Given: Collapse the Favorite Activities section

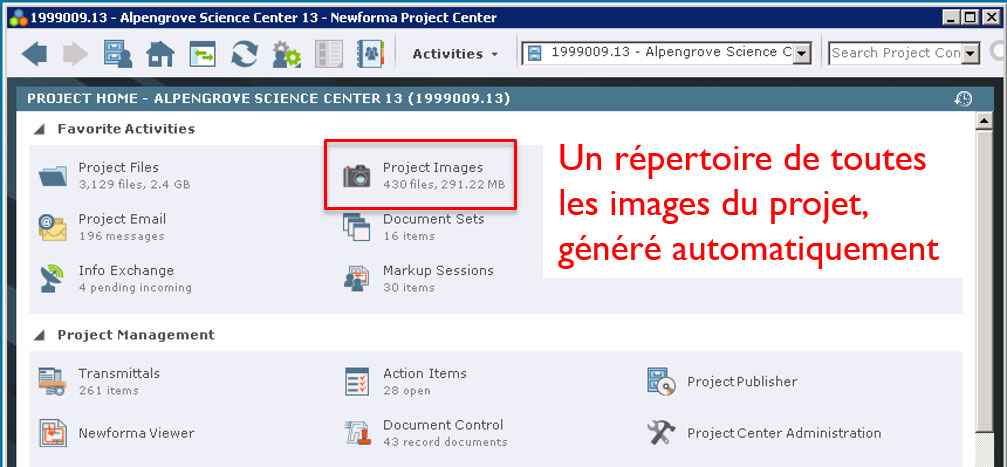Looking at the screenshot, I should pyautogui.click(x=40, y=130).
